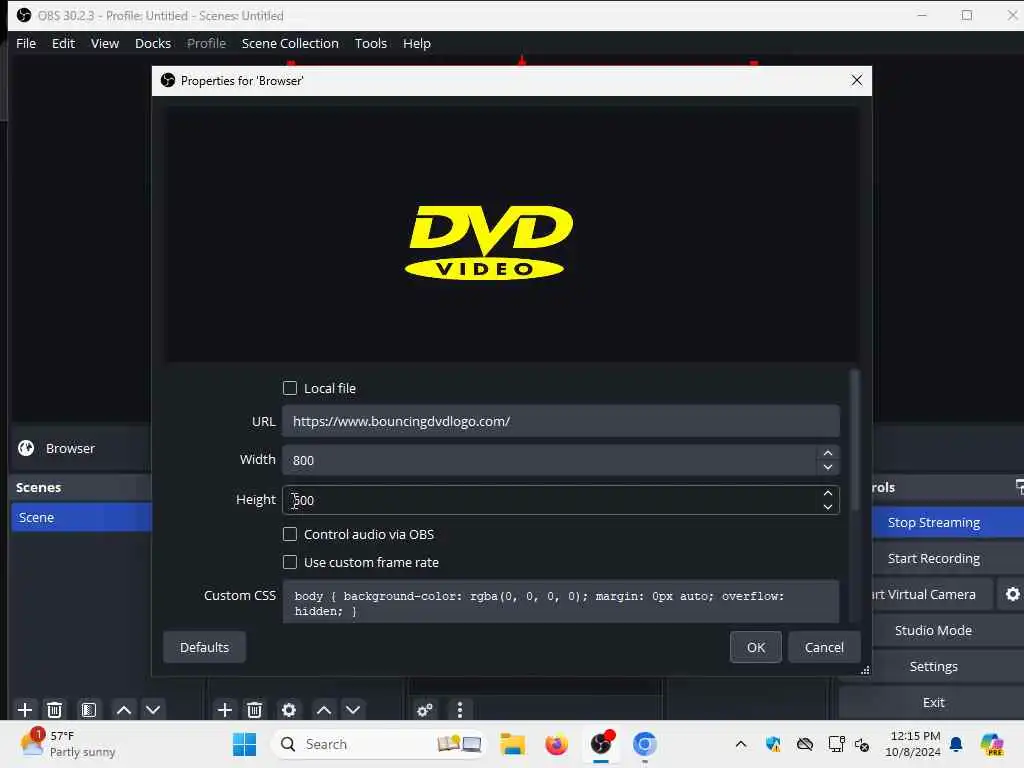Image resolution: width=1024 pixels, height=768 pixels.
Task: Add a new source with plus icon
Action: [225, 710]
